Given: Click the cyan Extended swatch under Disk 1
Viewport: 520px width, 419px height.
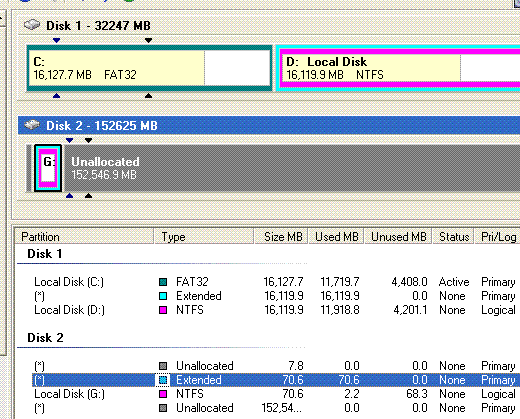Looking at the screenshot, I should click(163, 296).
